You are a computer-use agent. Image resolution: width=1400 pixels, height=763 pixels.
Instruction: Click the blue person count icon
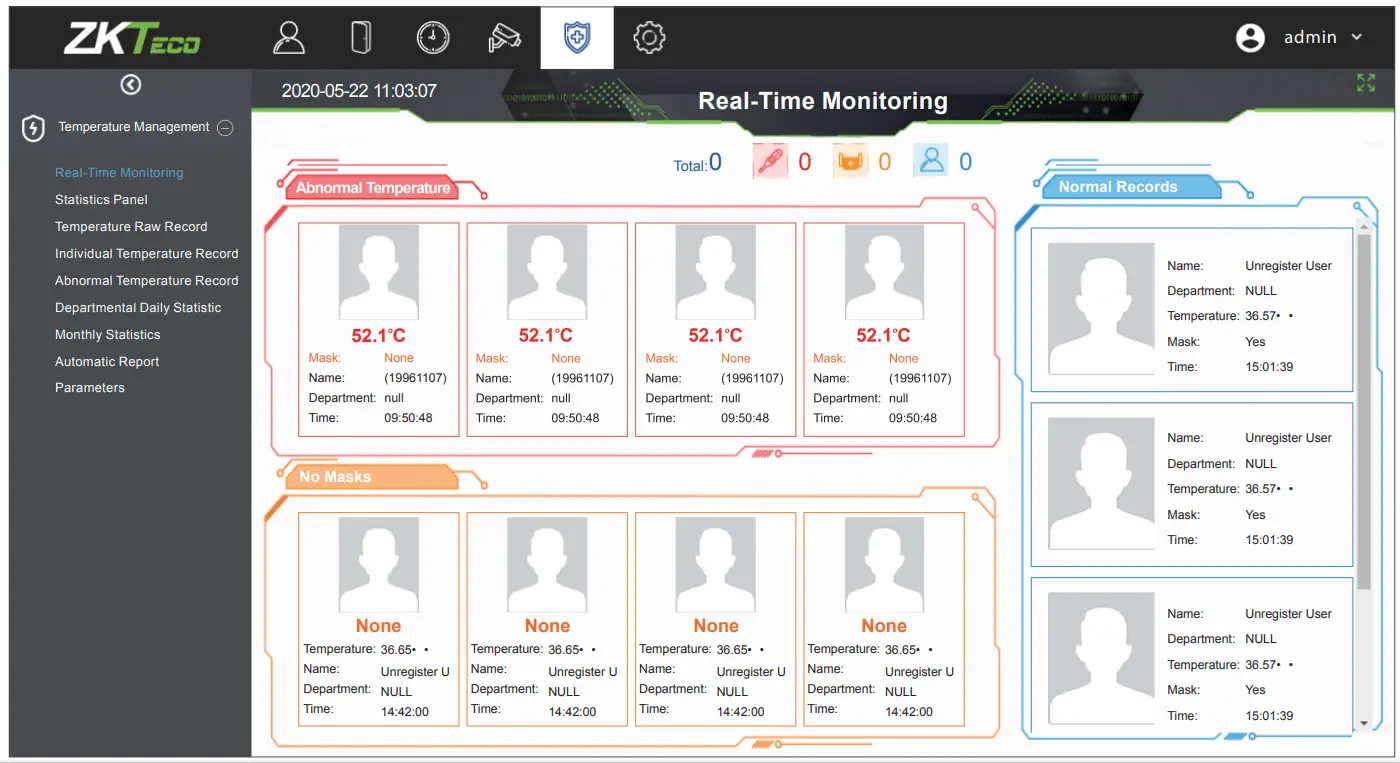click(931, 161)
